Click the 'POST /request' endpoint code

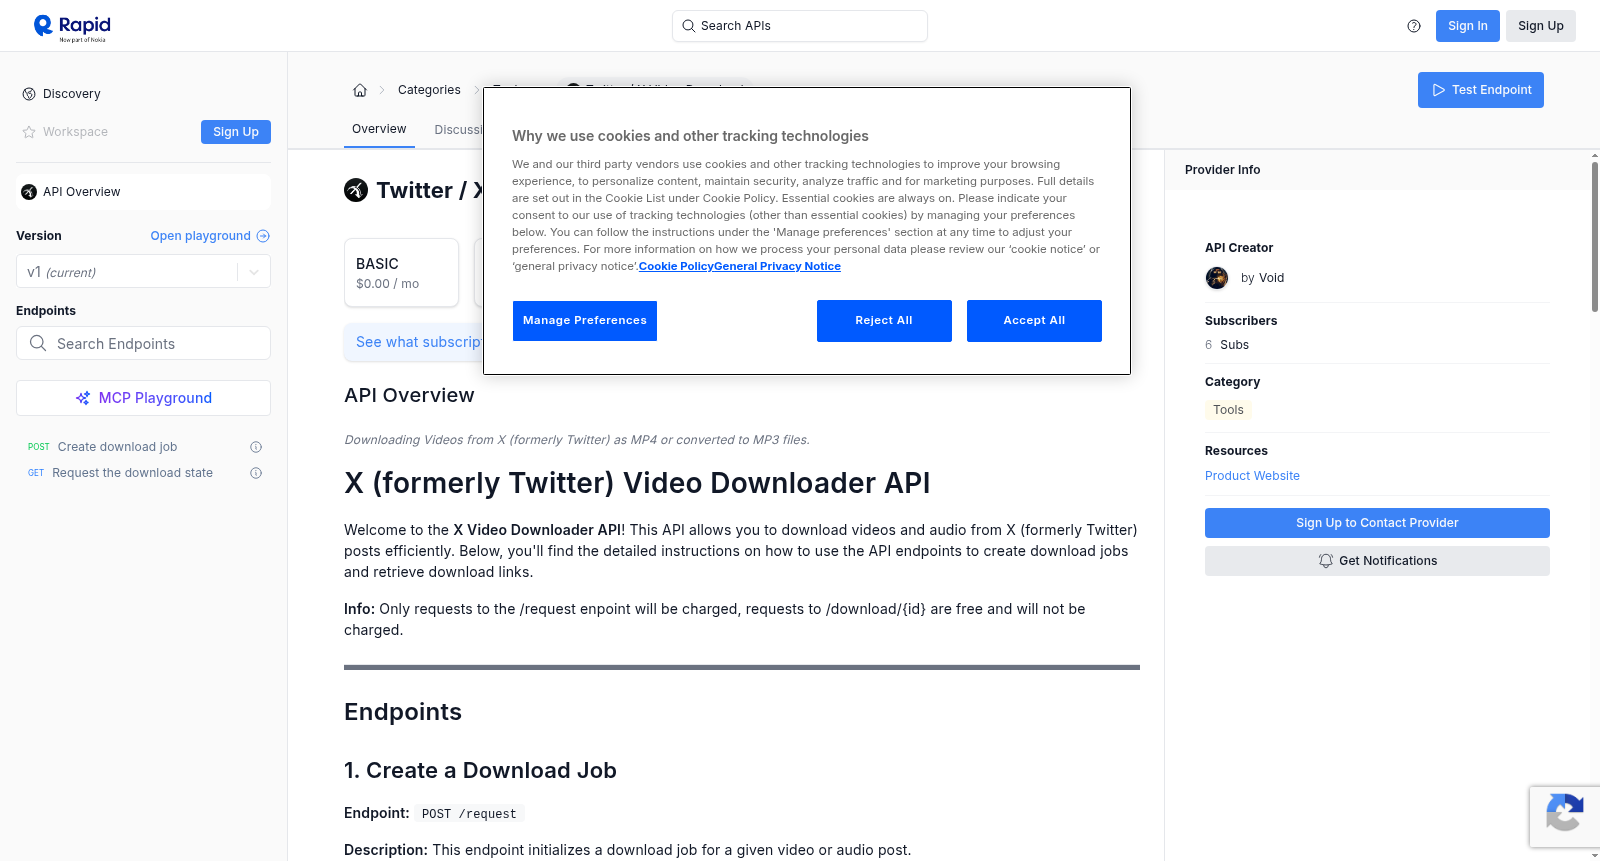(469, 814)
